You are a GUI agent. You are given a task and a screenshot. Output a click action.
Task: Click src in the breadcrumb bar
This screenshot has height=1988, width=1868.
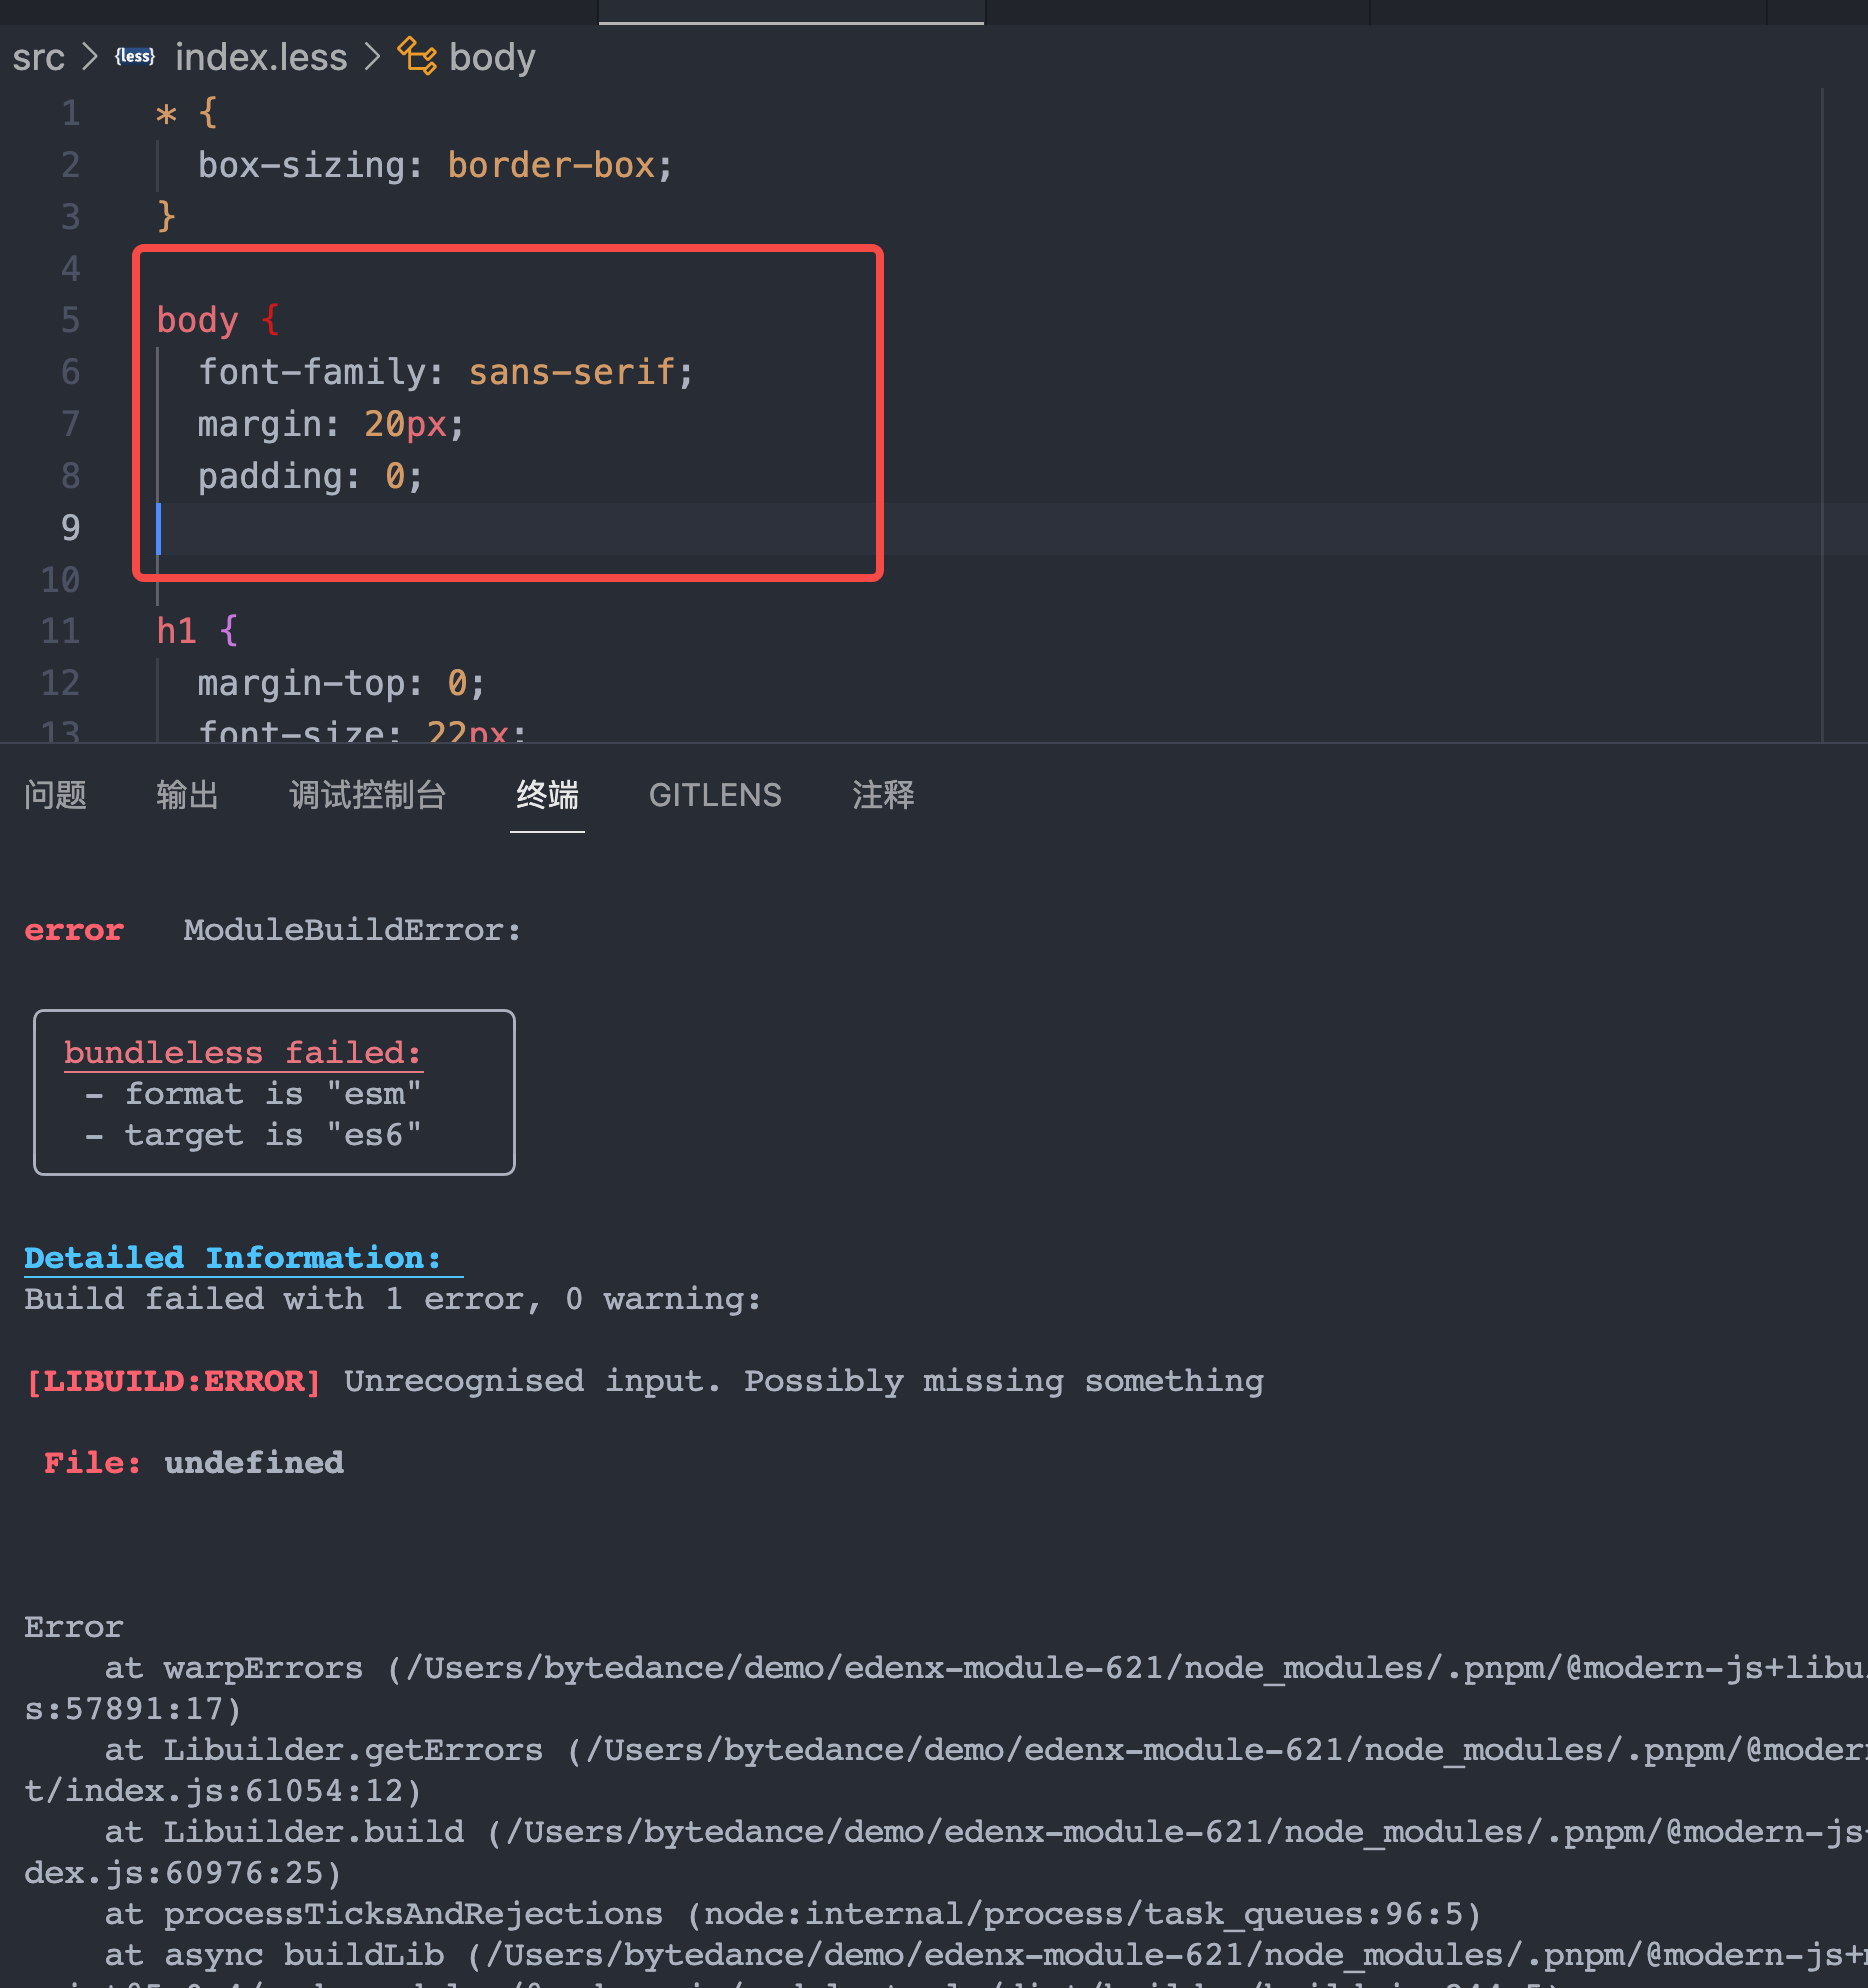[x=38, y=57]
